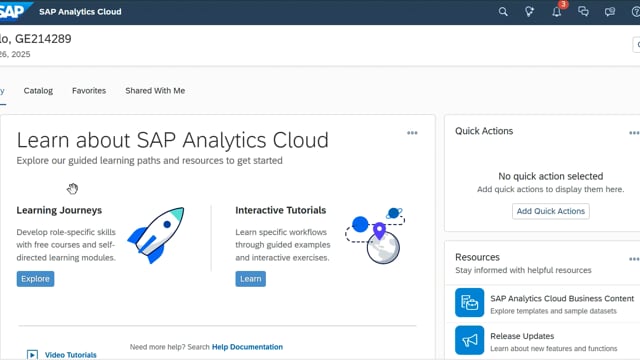Screen dimensions: 640x360
Task: Click the Video Tutorials play icon
Action: tap(32, 355)
